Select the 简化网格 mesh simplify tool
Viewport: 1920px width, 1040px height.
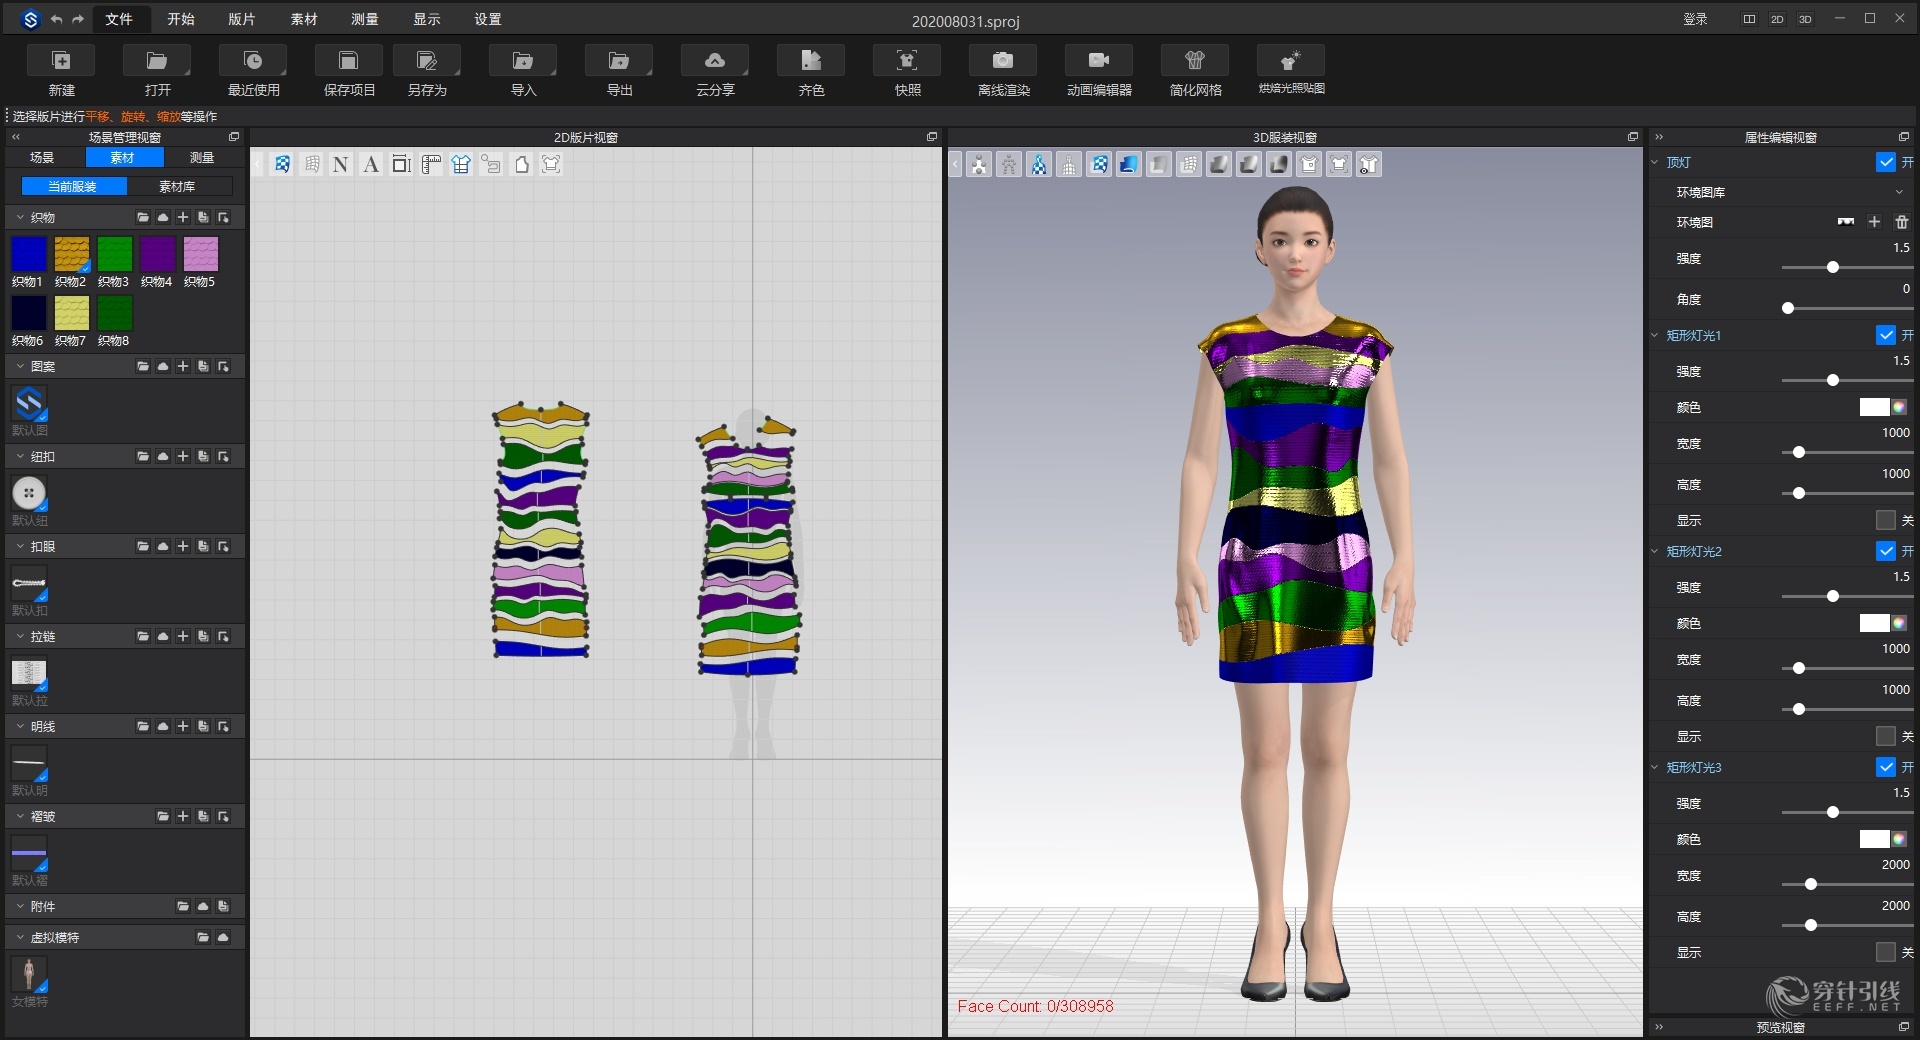[x=1194, y=70]
